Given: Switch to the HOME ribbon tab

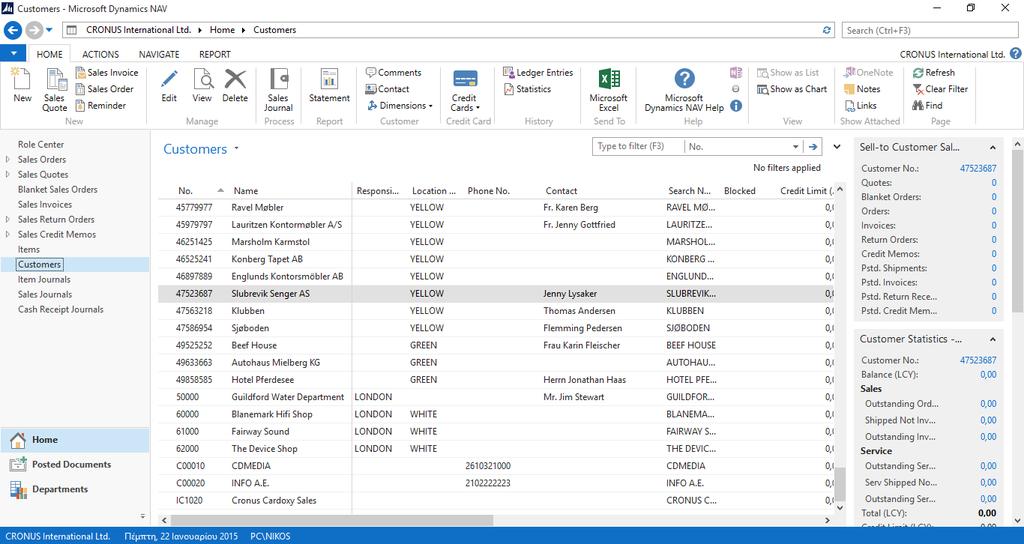Looking at the screenshot, I should coord(50,54).
